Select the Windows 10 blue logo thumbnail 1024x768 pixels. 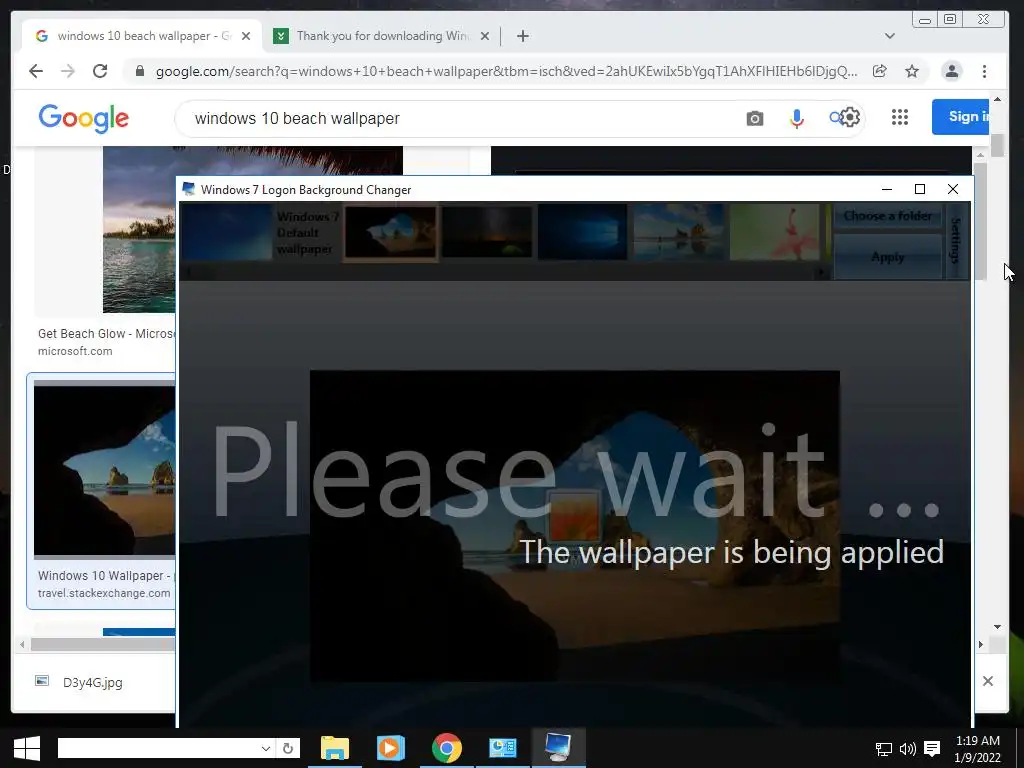pos(583,232)
